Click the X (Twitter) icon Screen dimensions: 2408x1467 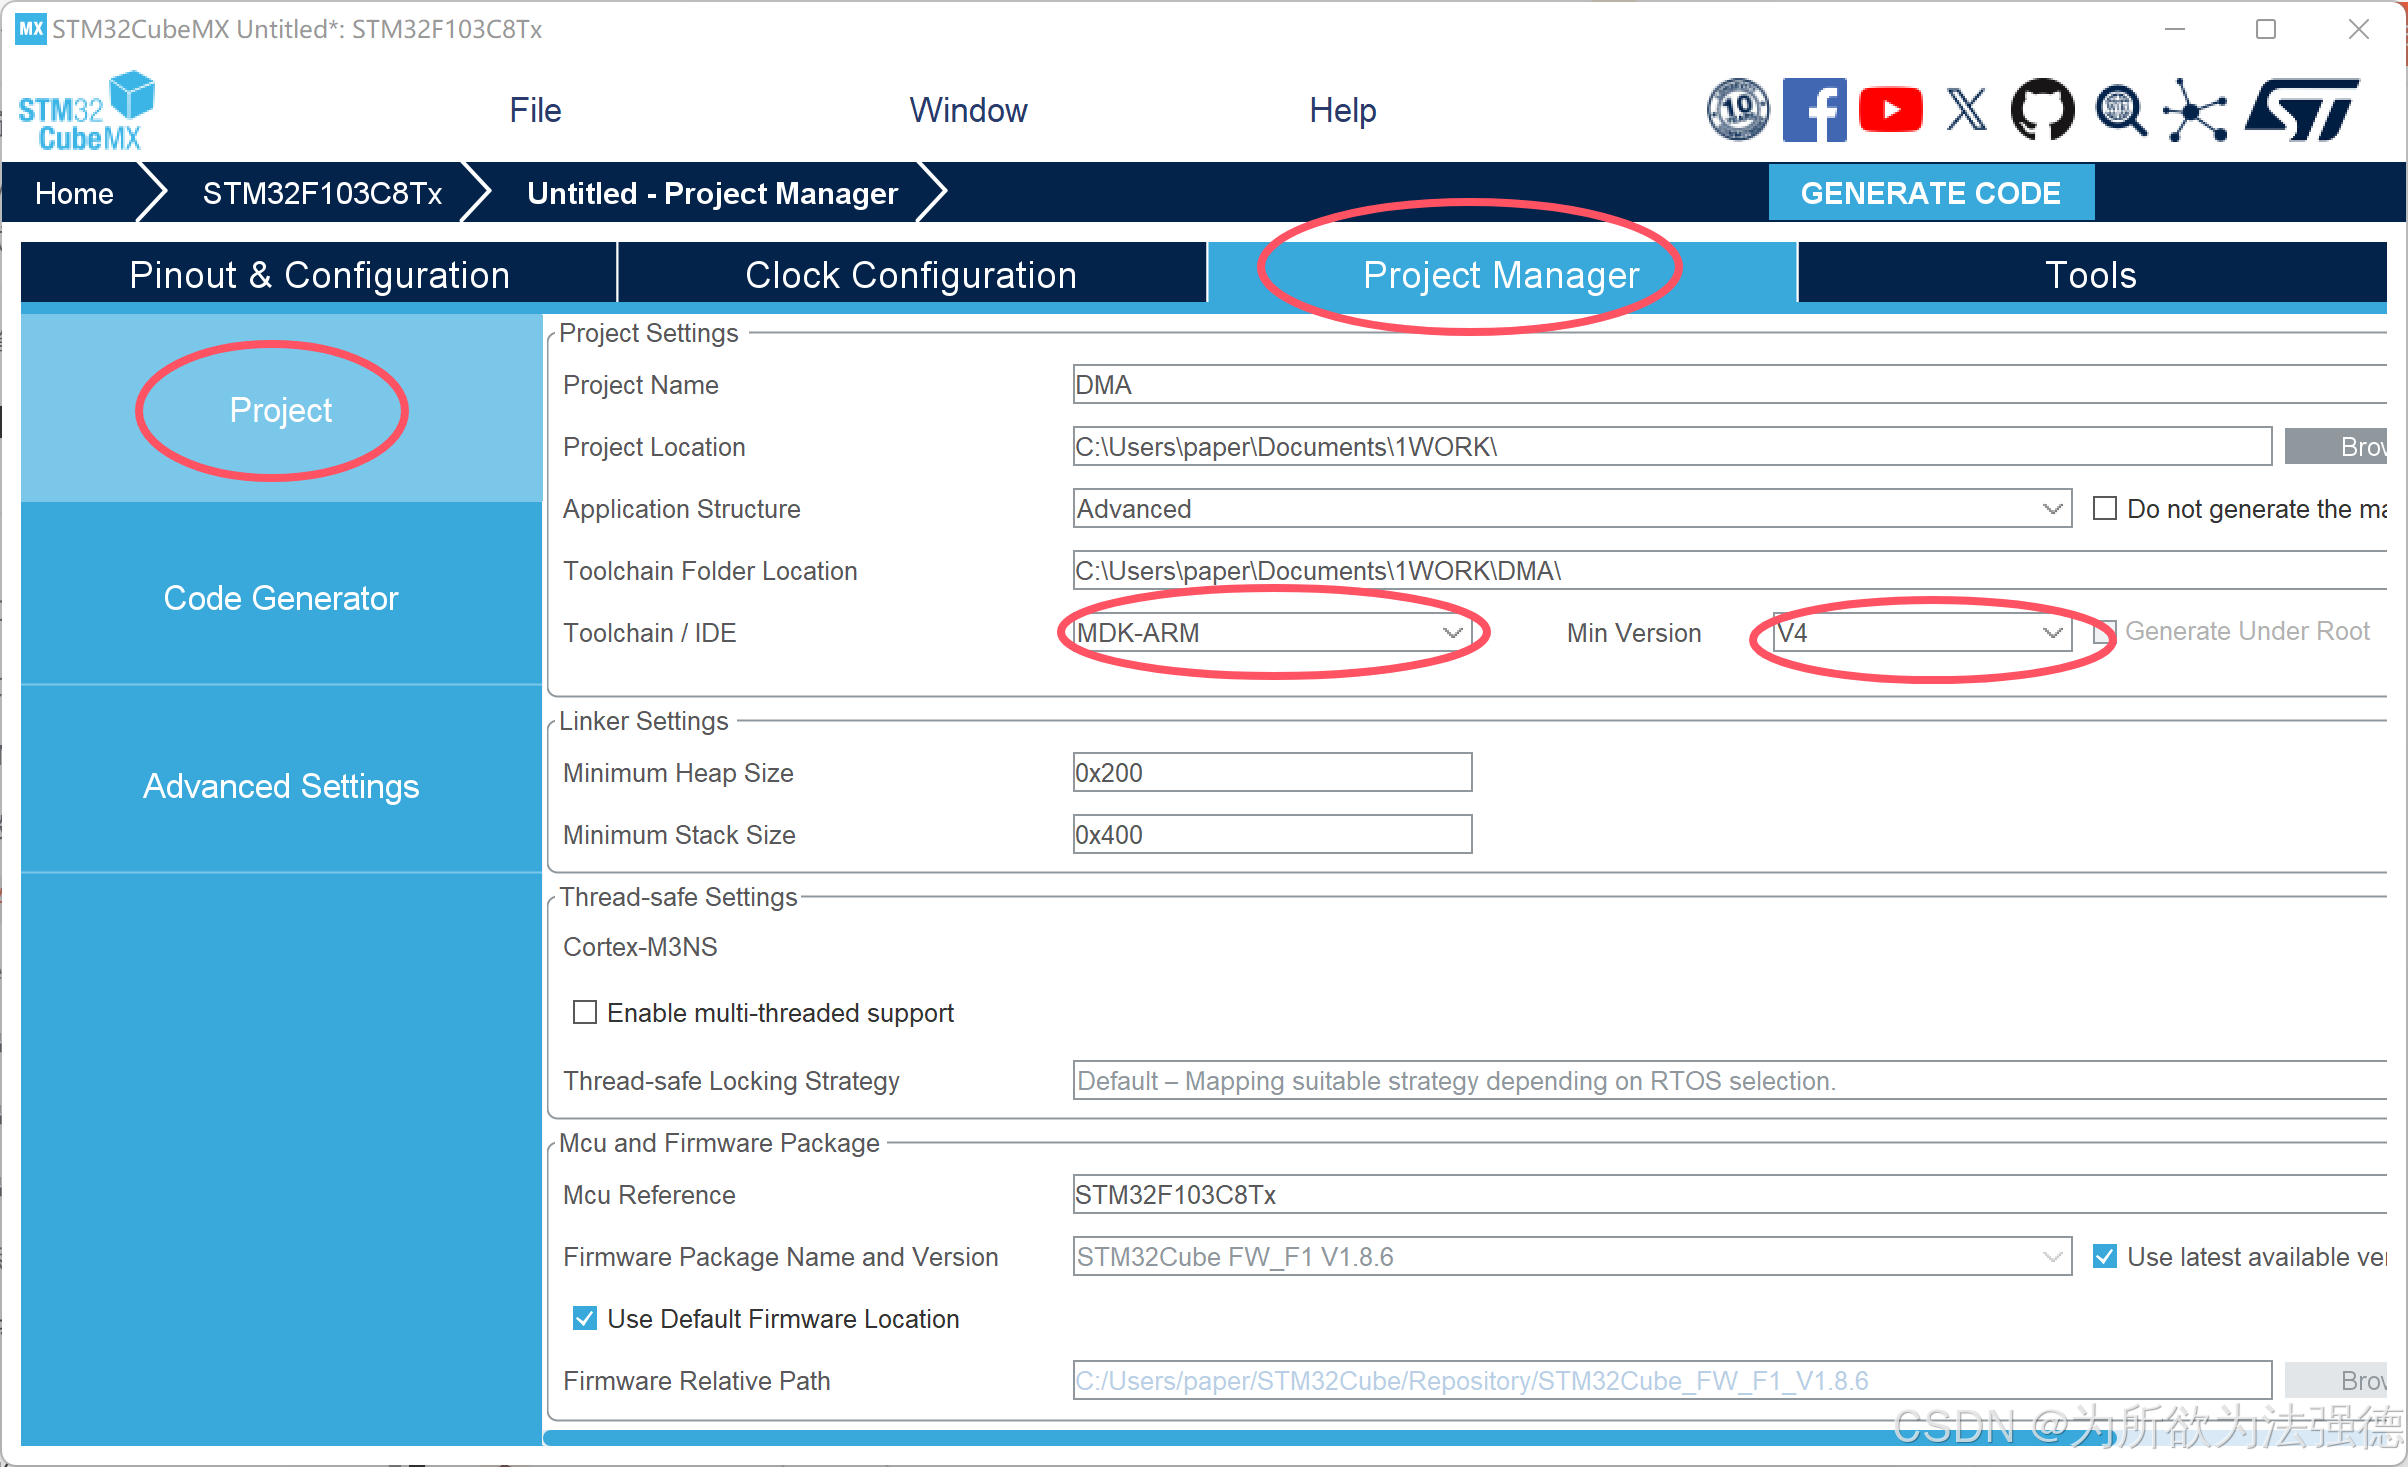(1966, 110)
